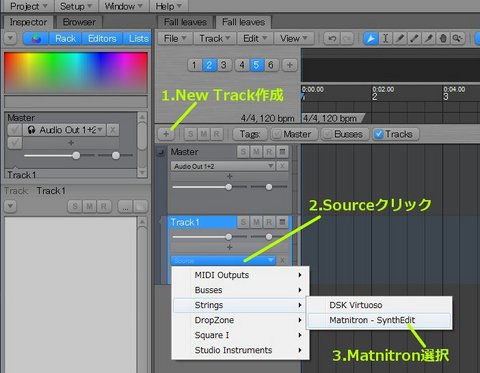The width and height of the screenshot is (480, 373).
Task: Toggle the Master tag checkbox
Action: click(277, 134)
